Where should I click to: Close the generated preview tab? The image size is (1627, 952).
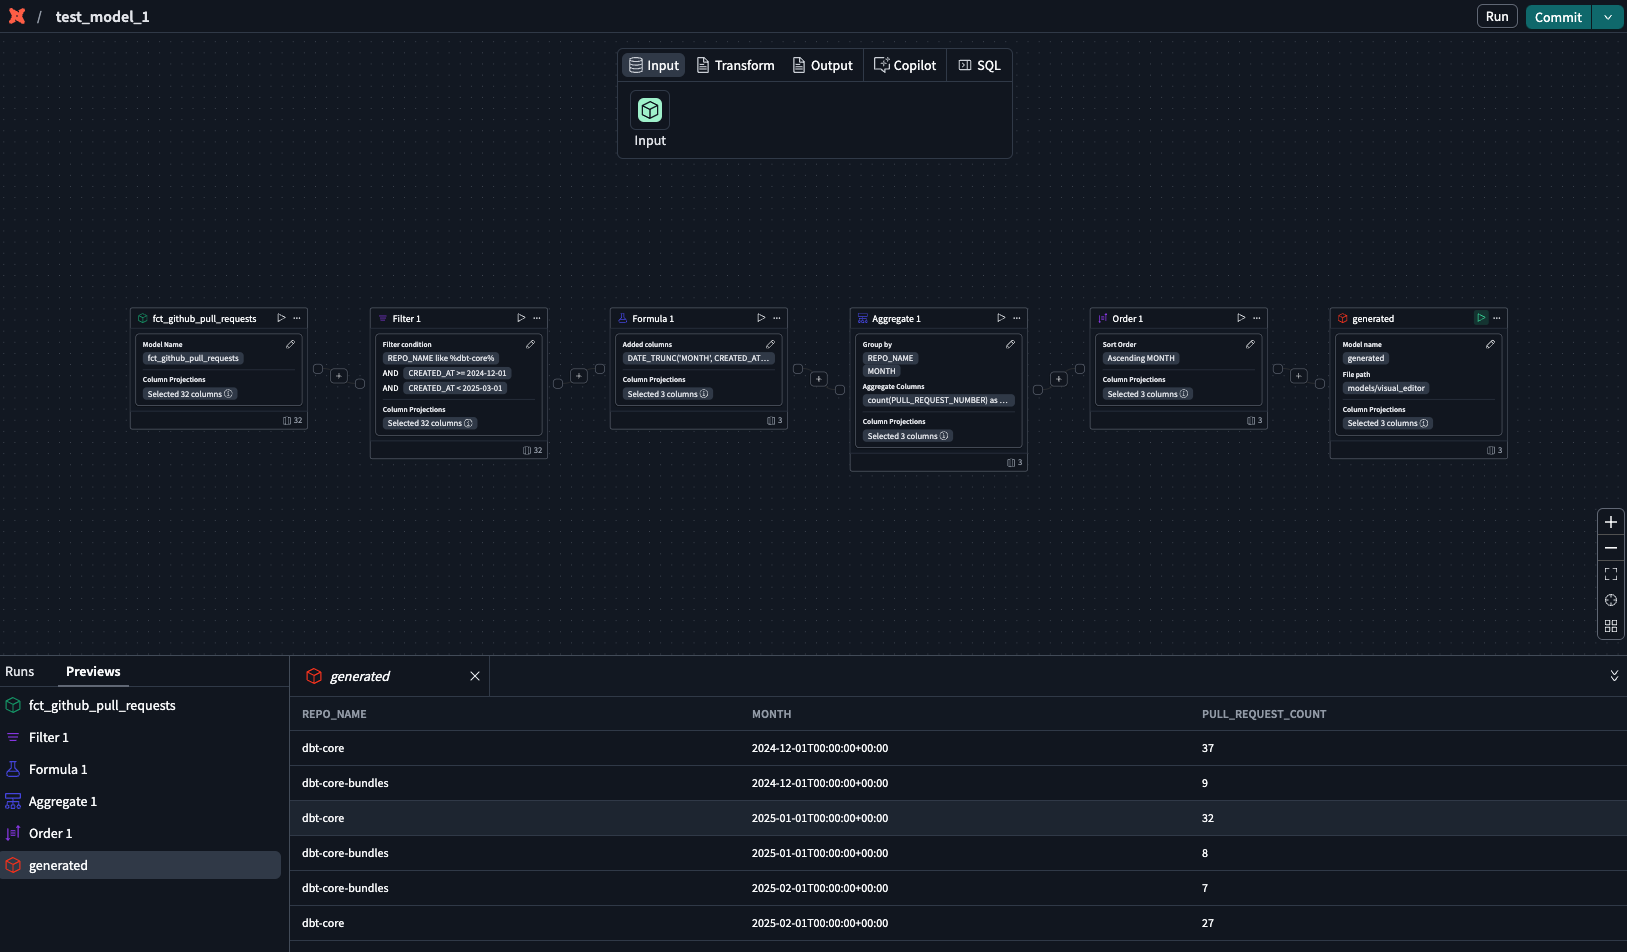tap(475, 676)
